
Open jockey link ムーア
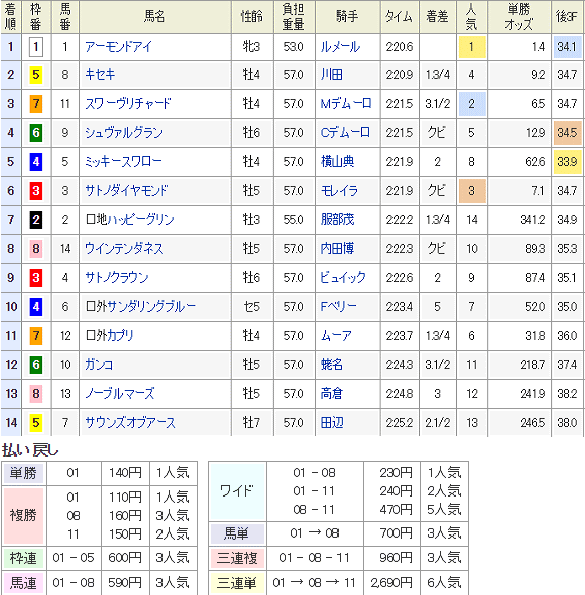pyautogui.click(x=336, y=335)
